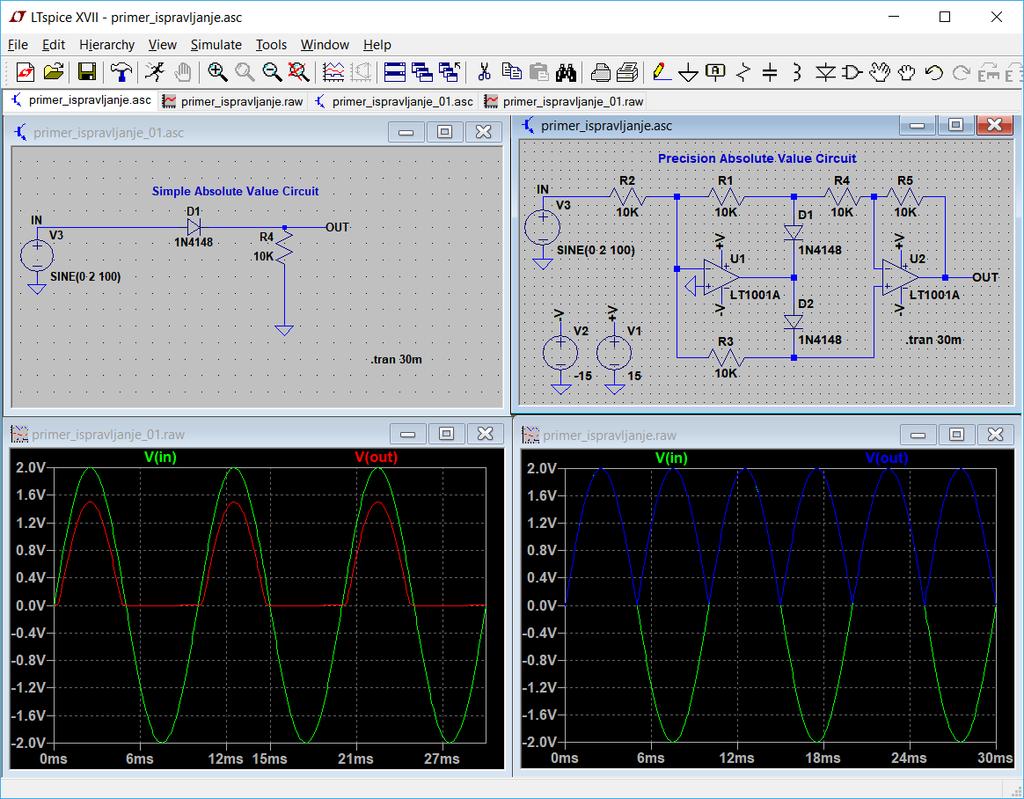Click resistor R3 in Precision circuit
Screen dimensions: 1024x799
point(726,358)
